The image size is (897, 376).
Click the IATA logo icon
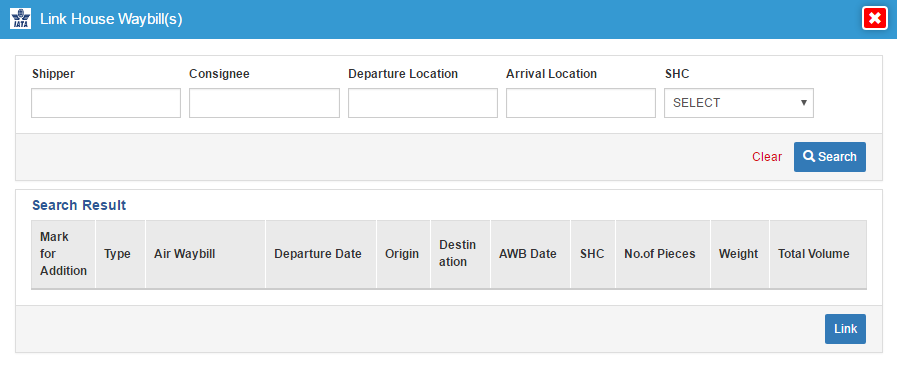(x=21, y=19)
